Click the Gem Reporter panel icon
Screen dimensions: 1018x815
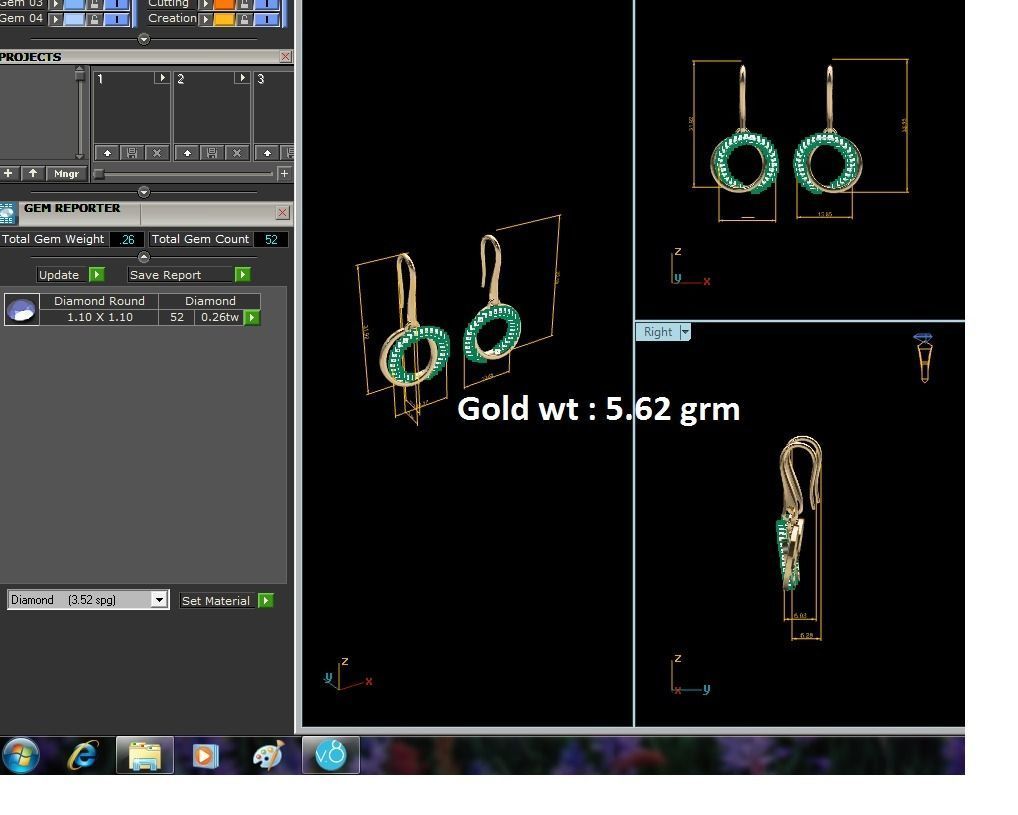click(8, 214)
